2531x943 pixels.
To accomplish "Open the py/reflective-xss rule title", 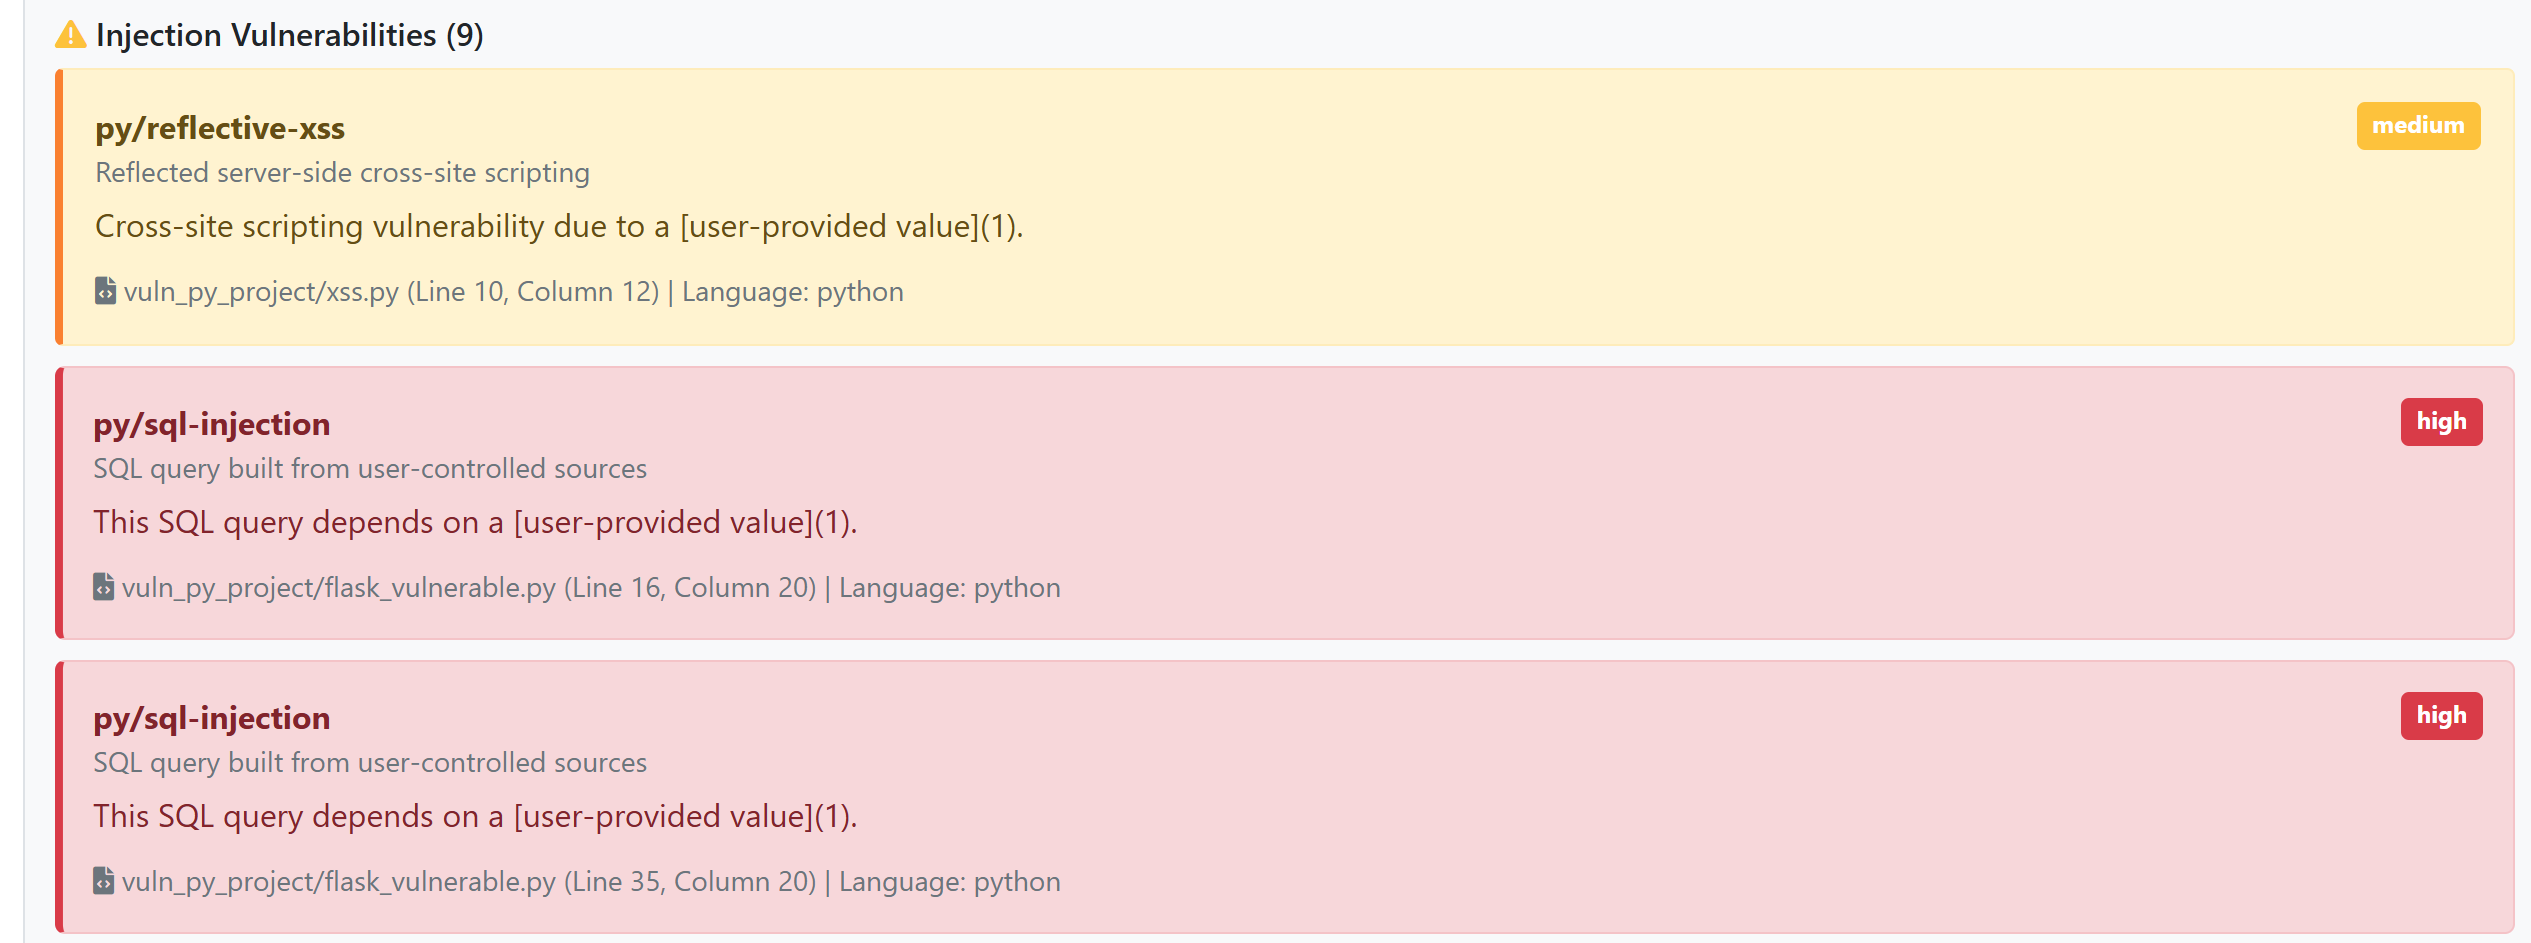I will click(x=220, y=128).
